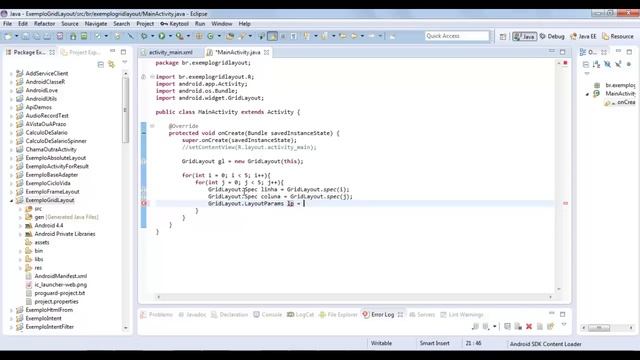Select onCreate method in Outline
Screen dimensions: 640x360
click(x=620, y=102)
